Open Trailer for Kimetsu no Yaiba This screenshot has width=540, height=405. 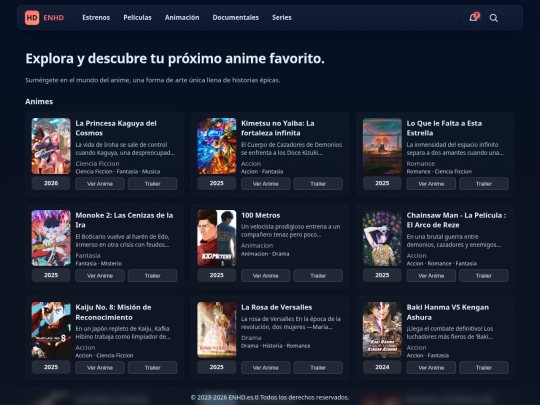coord(318,184)
